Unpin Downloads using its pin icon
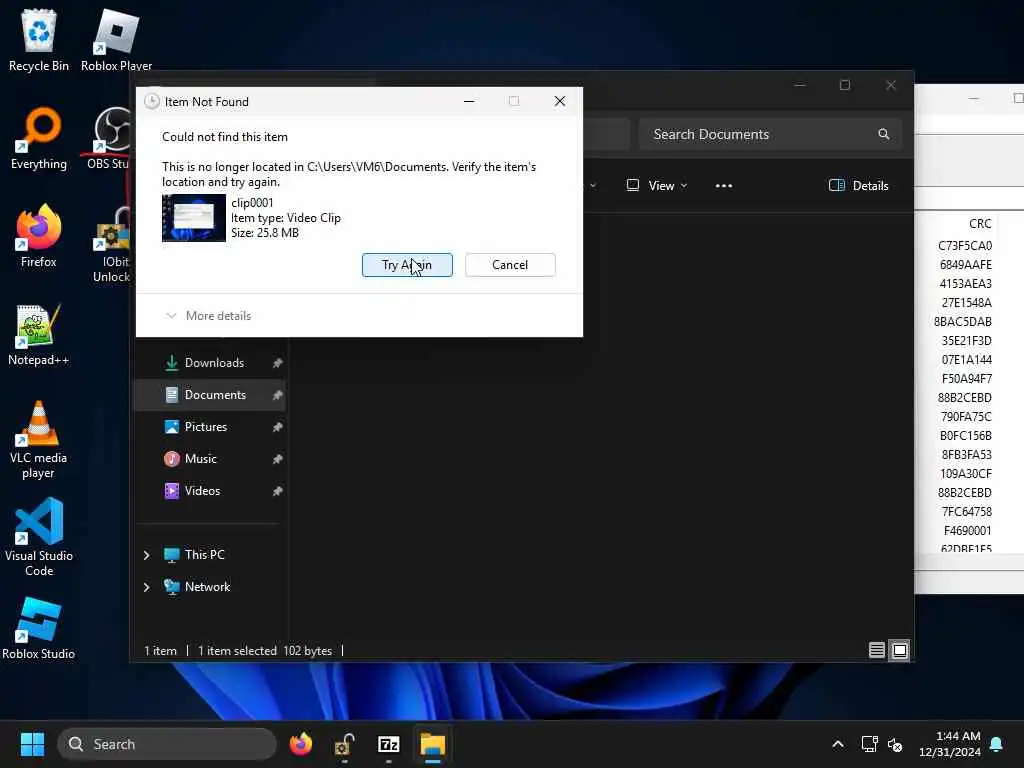This screenshot has width=1024, height=768. (277, 363)
